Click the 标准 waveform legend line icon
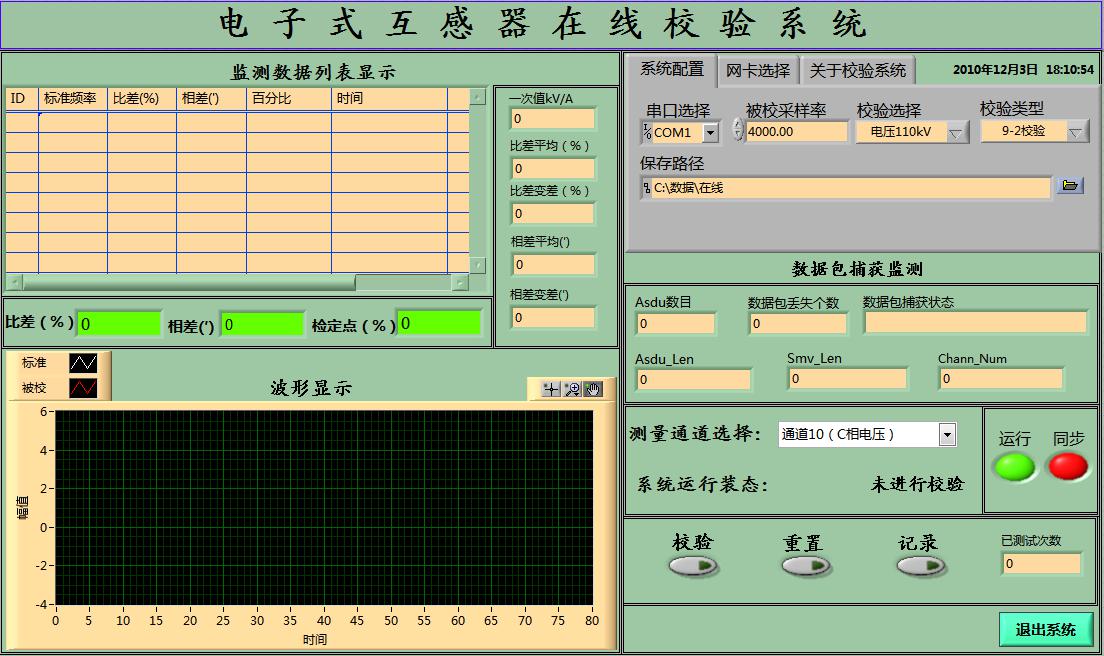The width and height of the screenshot is (1104, 656). click(83, 362)
